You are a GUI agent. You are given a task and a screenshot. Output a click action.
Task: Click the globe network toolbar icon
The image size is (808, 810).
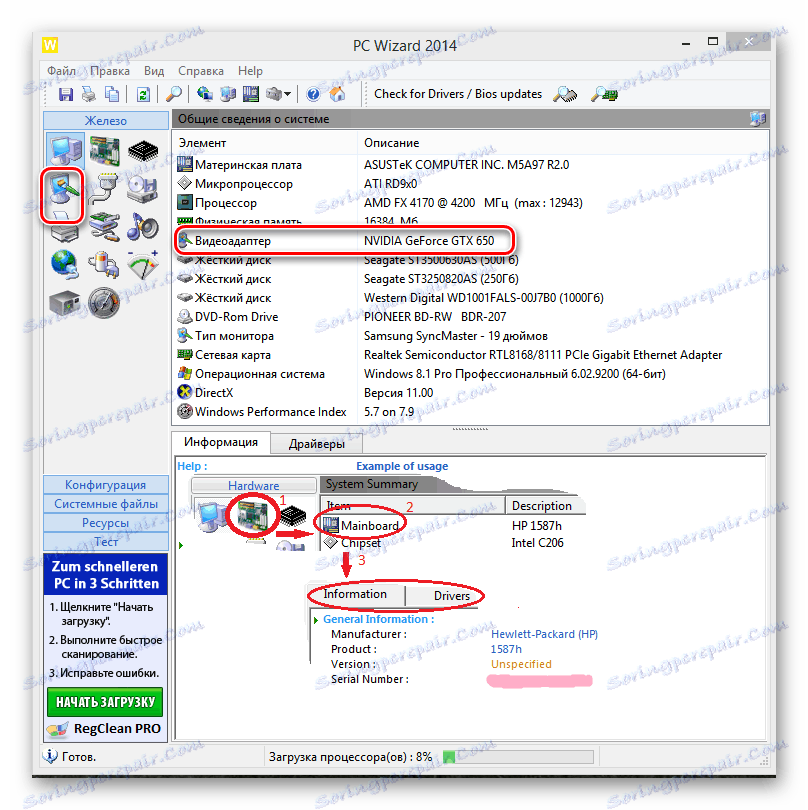coord(205,94)
